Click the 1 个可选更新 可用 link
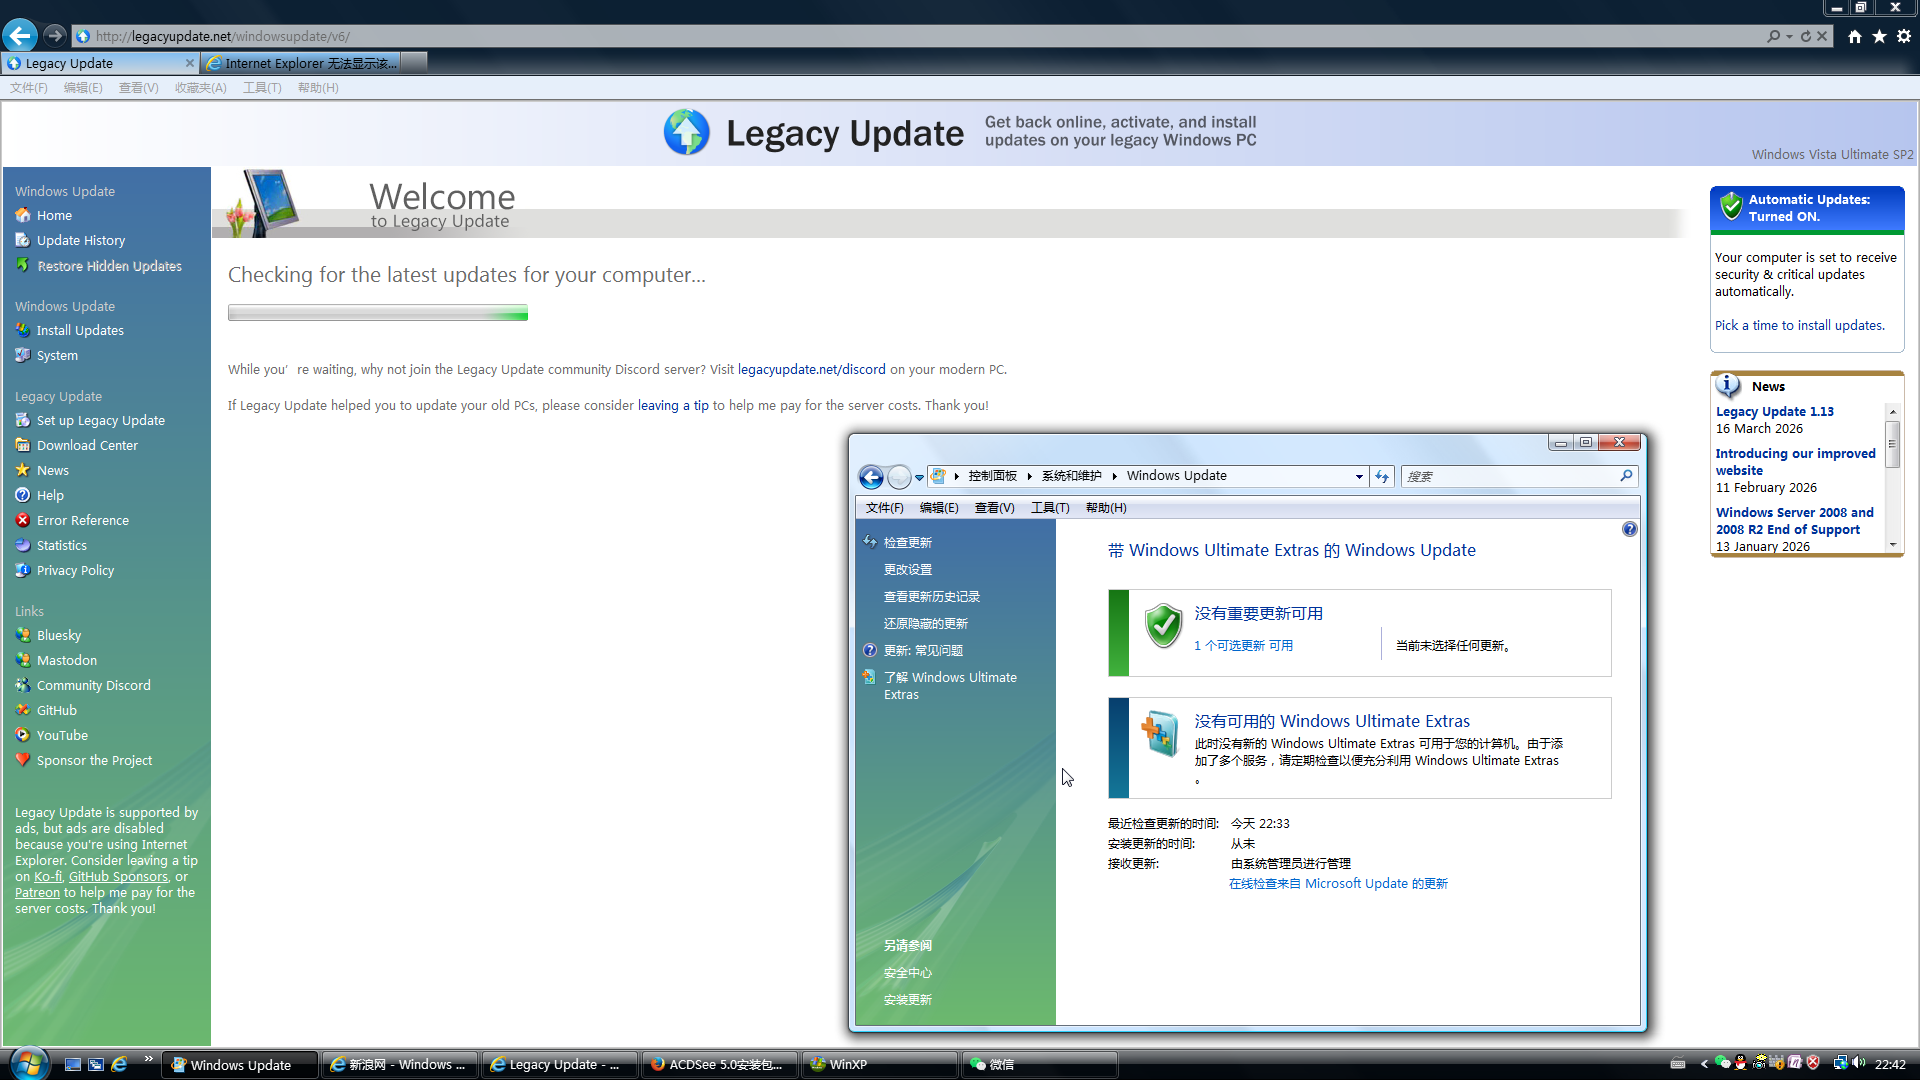 point(1243,645)
